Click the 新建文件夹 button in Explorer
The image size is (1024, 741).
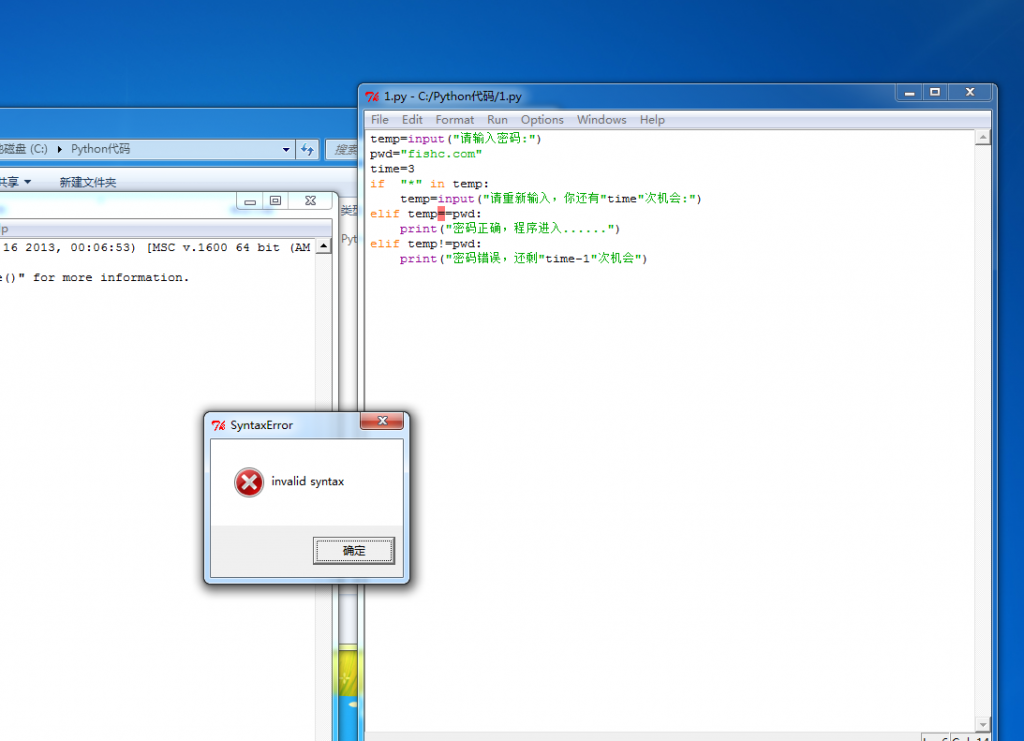pyautogui.click(x=88, y=182)
